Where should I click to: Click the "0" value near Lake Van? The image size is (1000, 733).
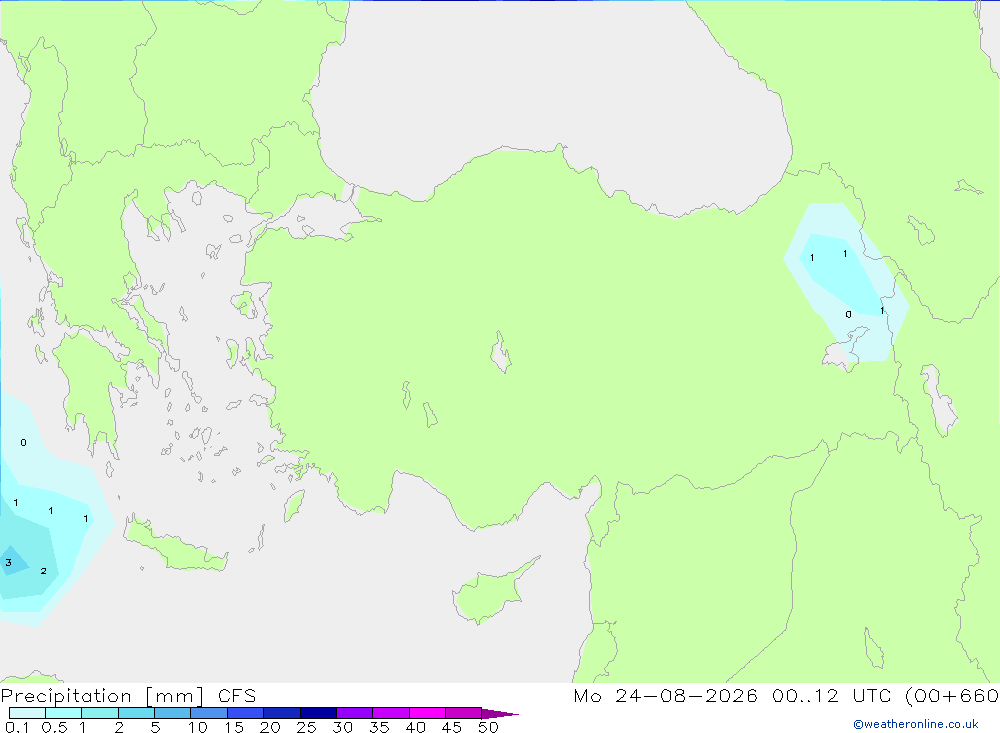point(848,315)
